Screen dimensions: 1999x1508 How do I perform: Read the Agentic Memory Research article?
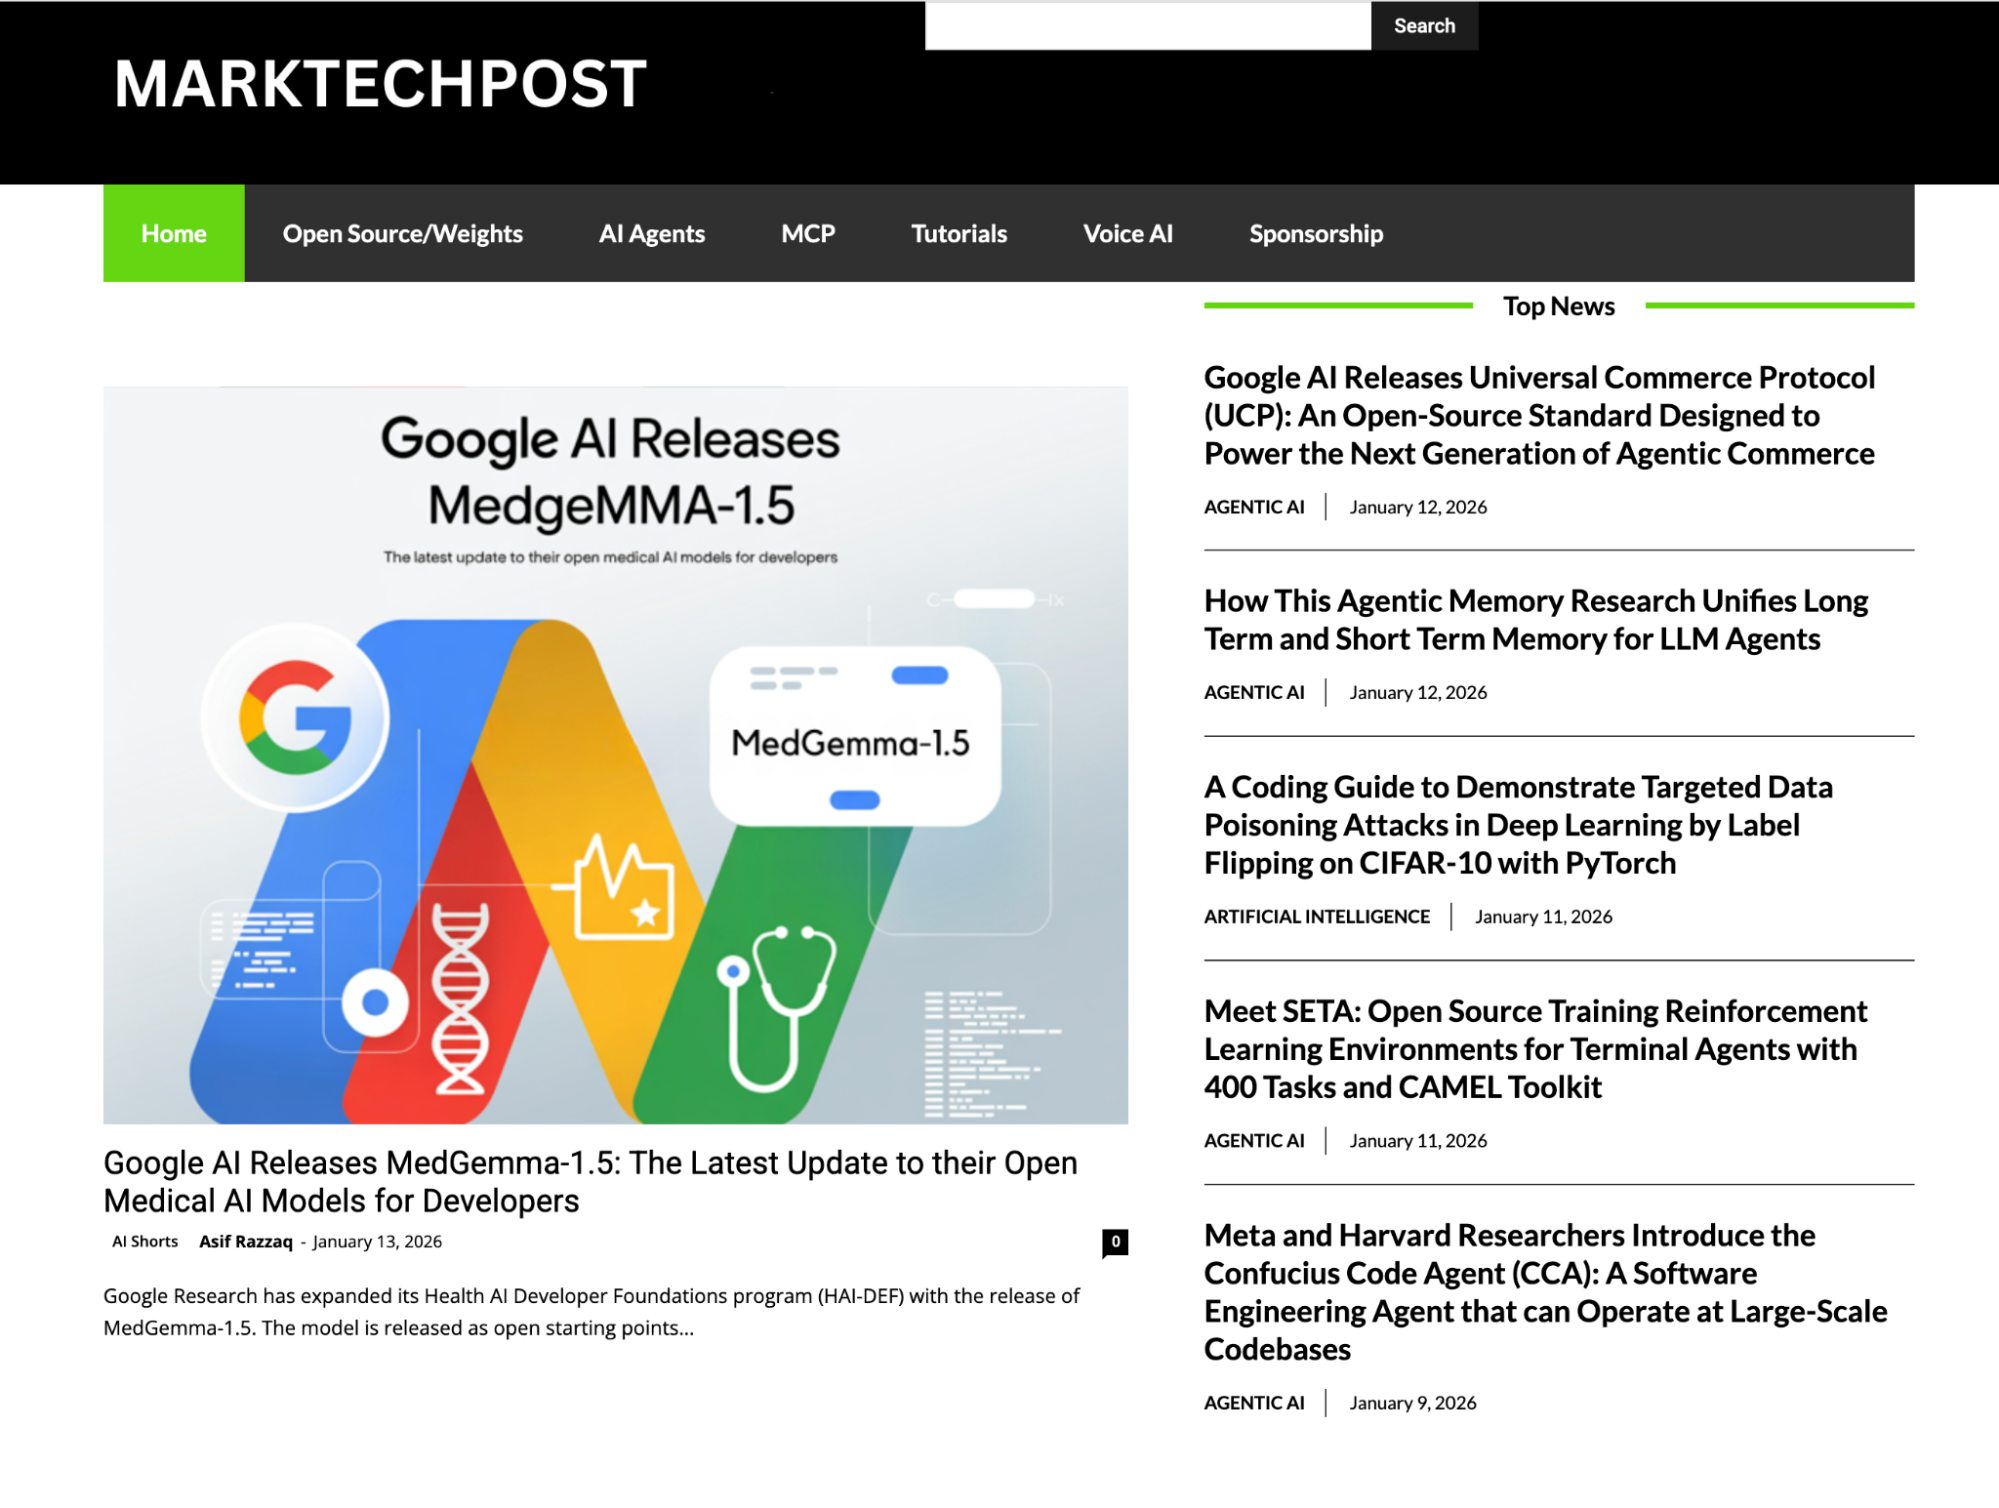1535,620
